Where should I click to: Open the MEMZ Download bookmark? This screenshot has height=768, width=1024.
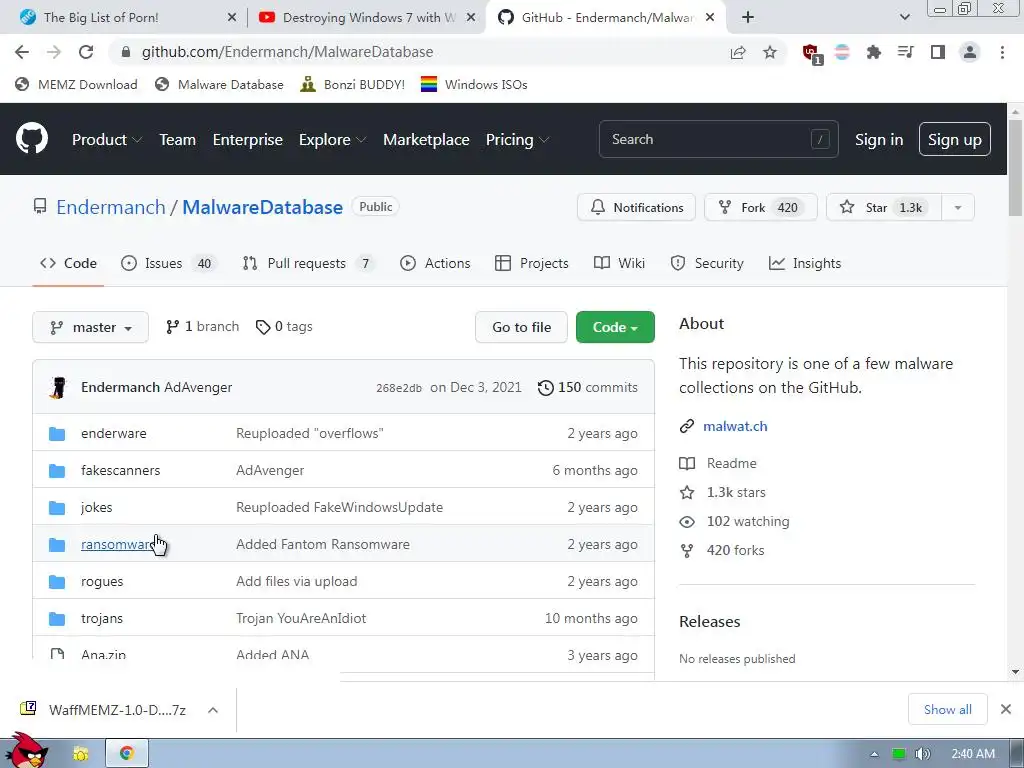tap(76, 84)
